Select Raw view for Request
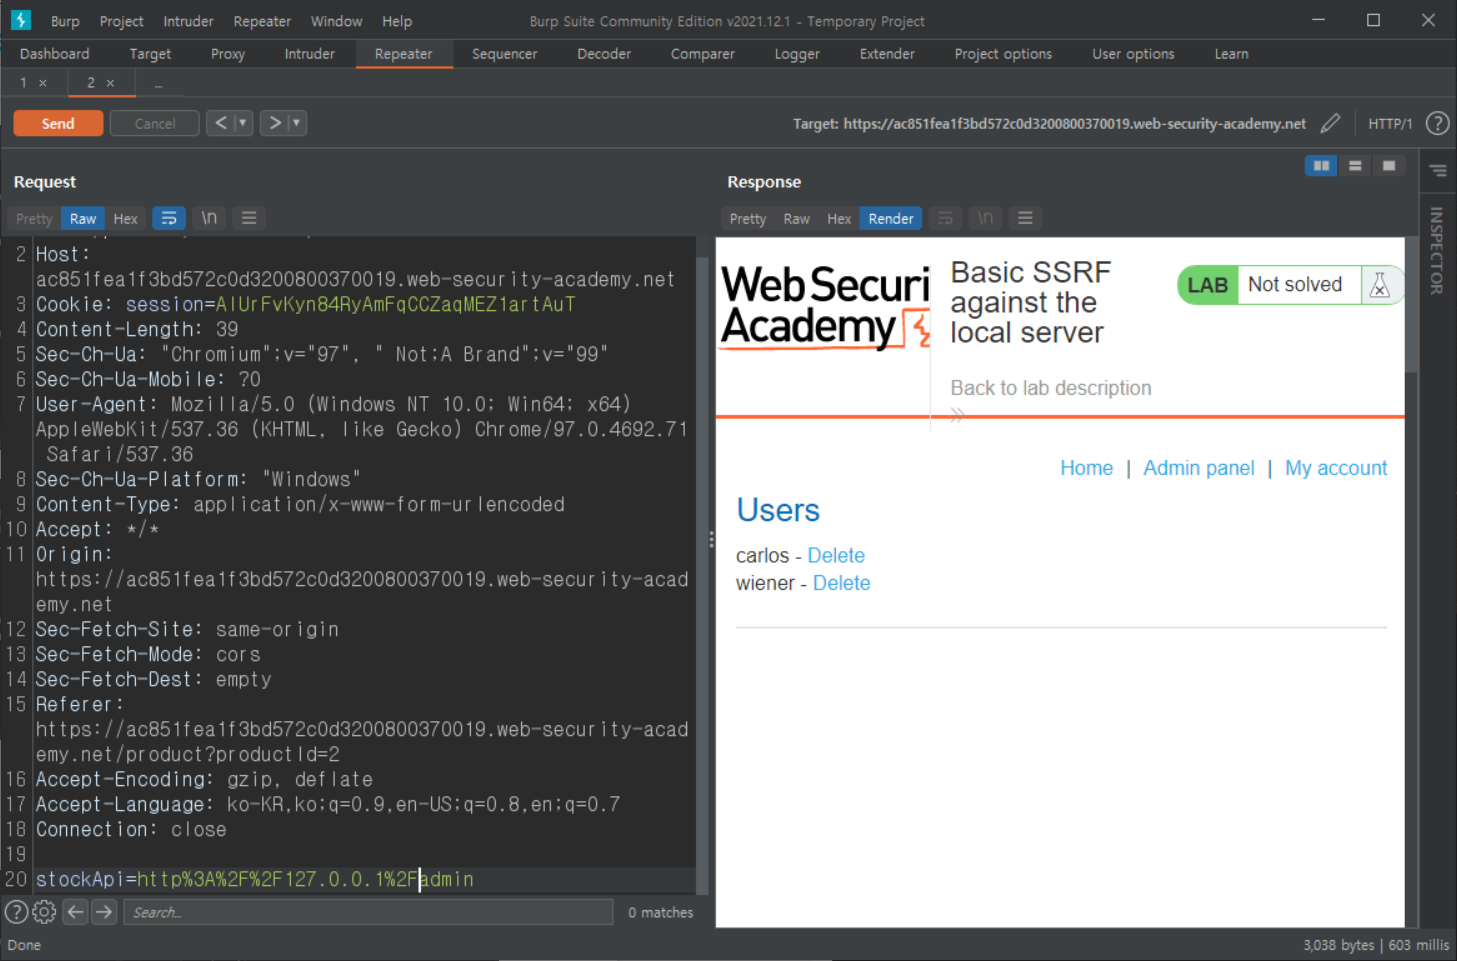This screenshot has height=961, width=1457. 83,218
